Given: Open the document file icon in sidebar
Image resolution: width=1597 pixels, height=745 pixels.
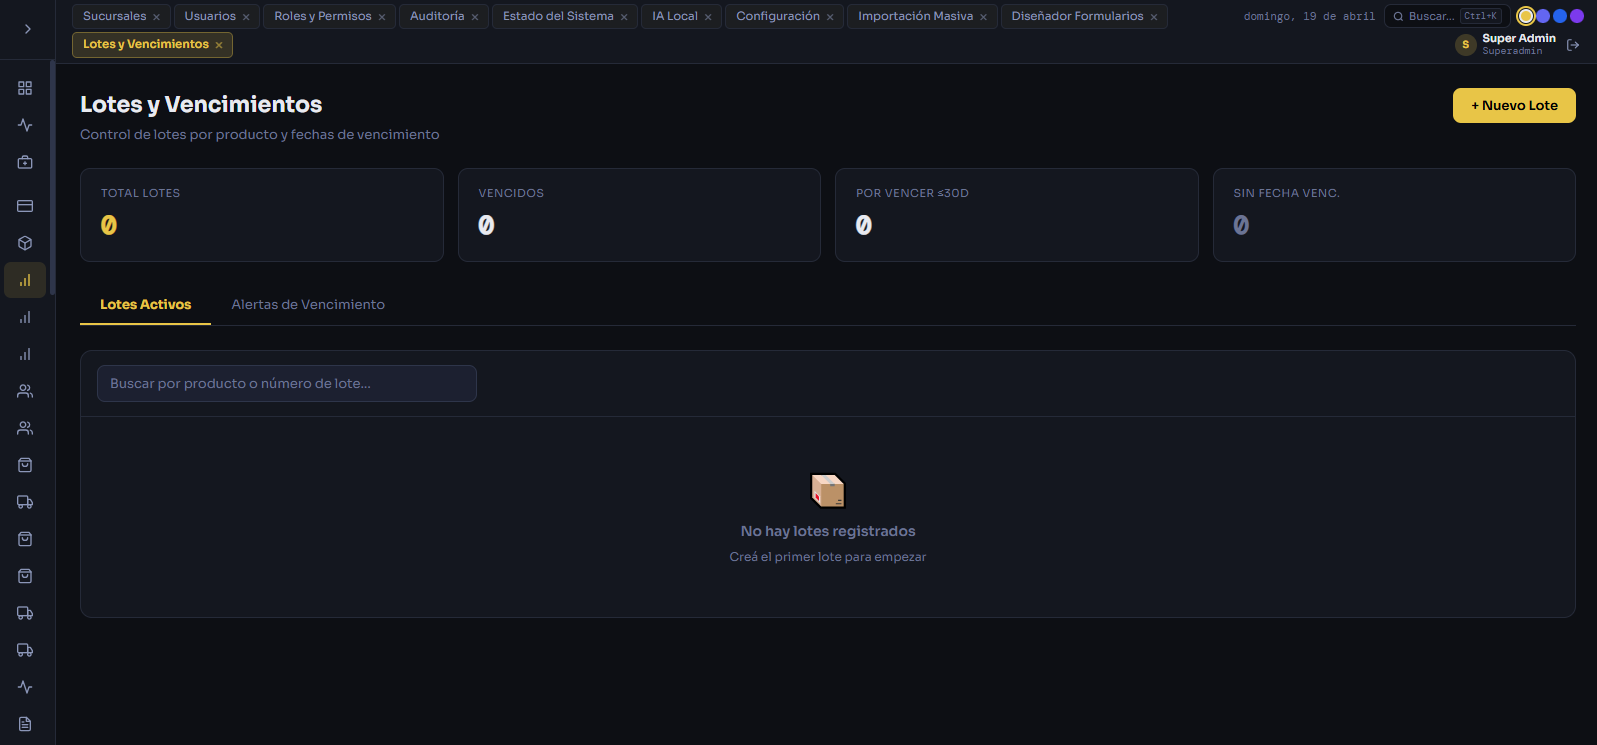Looking at the screenshot, I should click(25, 724).
